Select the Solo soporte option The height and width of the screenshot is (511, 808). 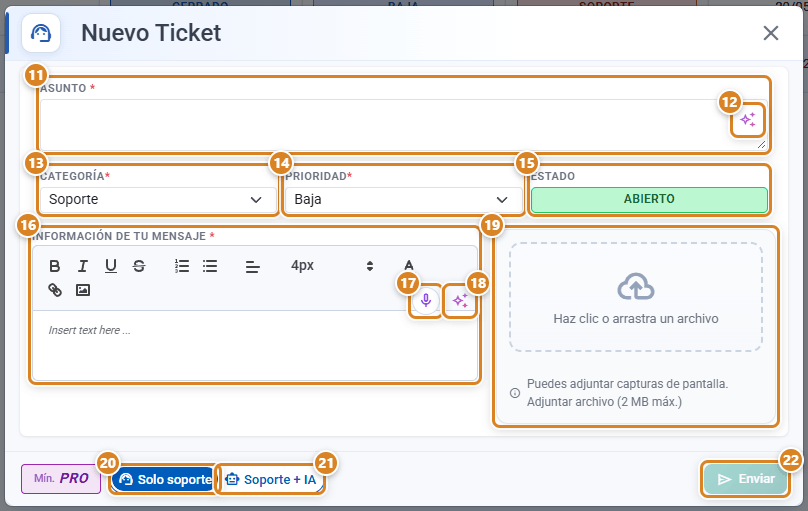tap(164, 480)
